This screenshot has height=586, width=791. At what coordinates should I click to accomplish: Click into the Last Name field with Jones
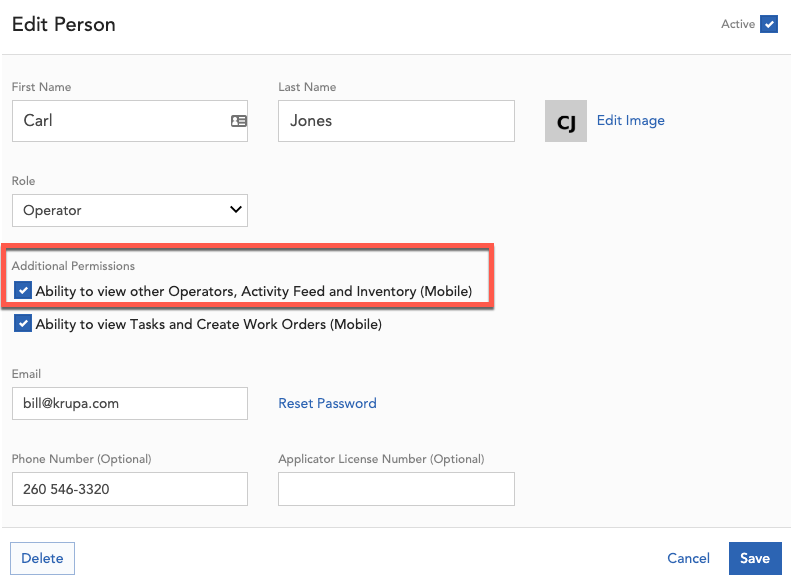click(396, 121)
